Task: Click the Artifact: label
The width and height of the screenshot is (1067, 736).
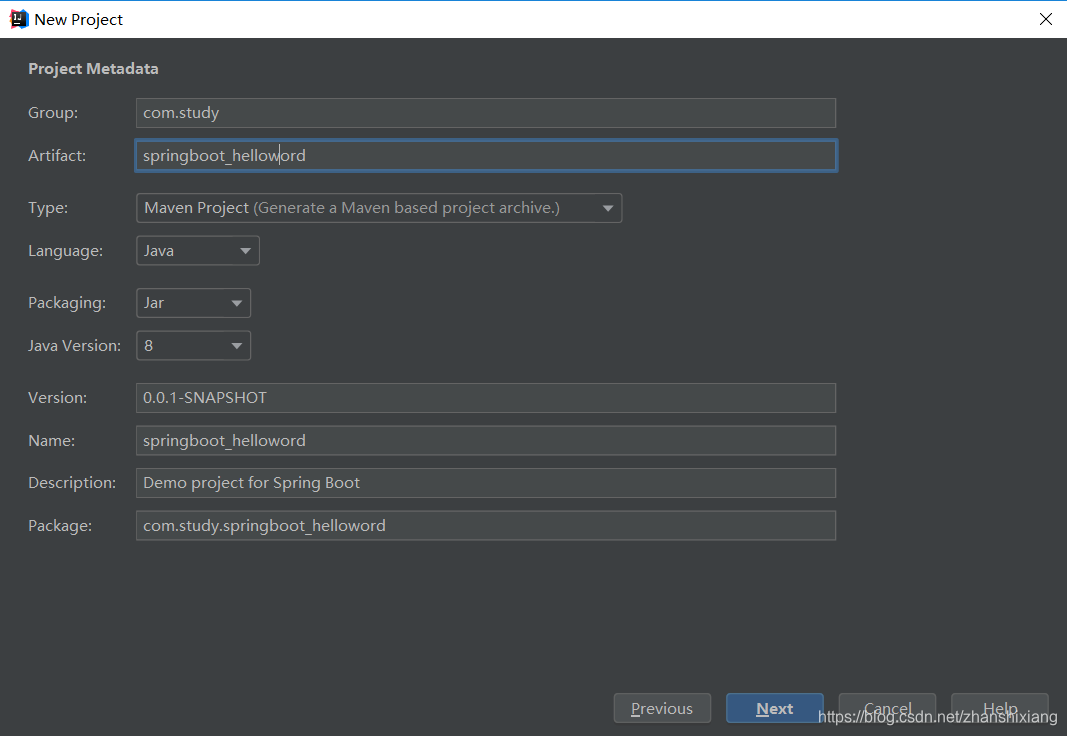Action: point(57,156)
